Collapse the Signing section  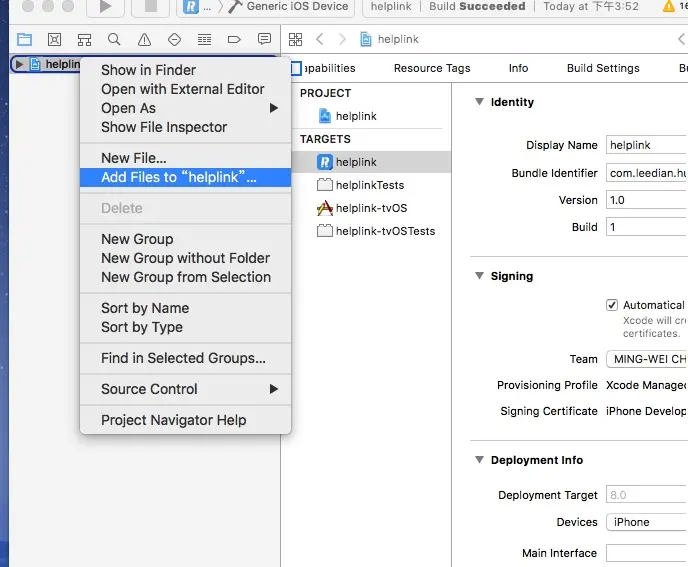[480, 276]
